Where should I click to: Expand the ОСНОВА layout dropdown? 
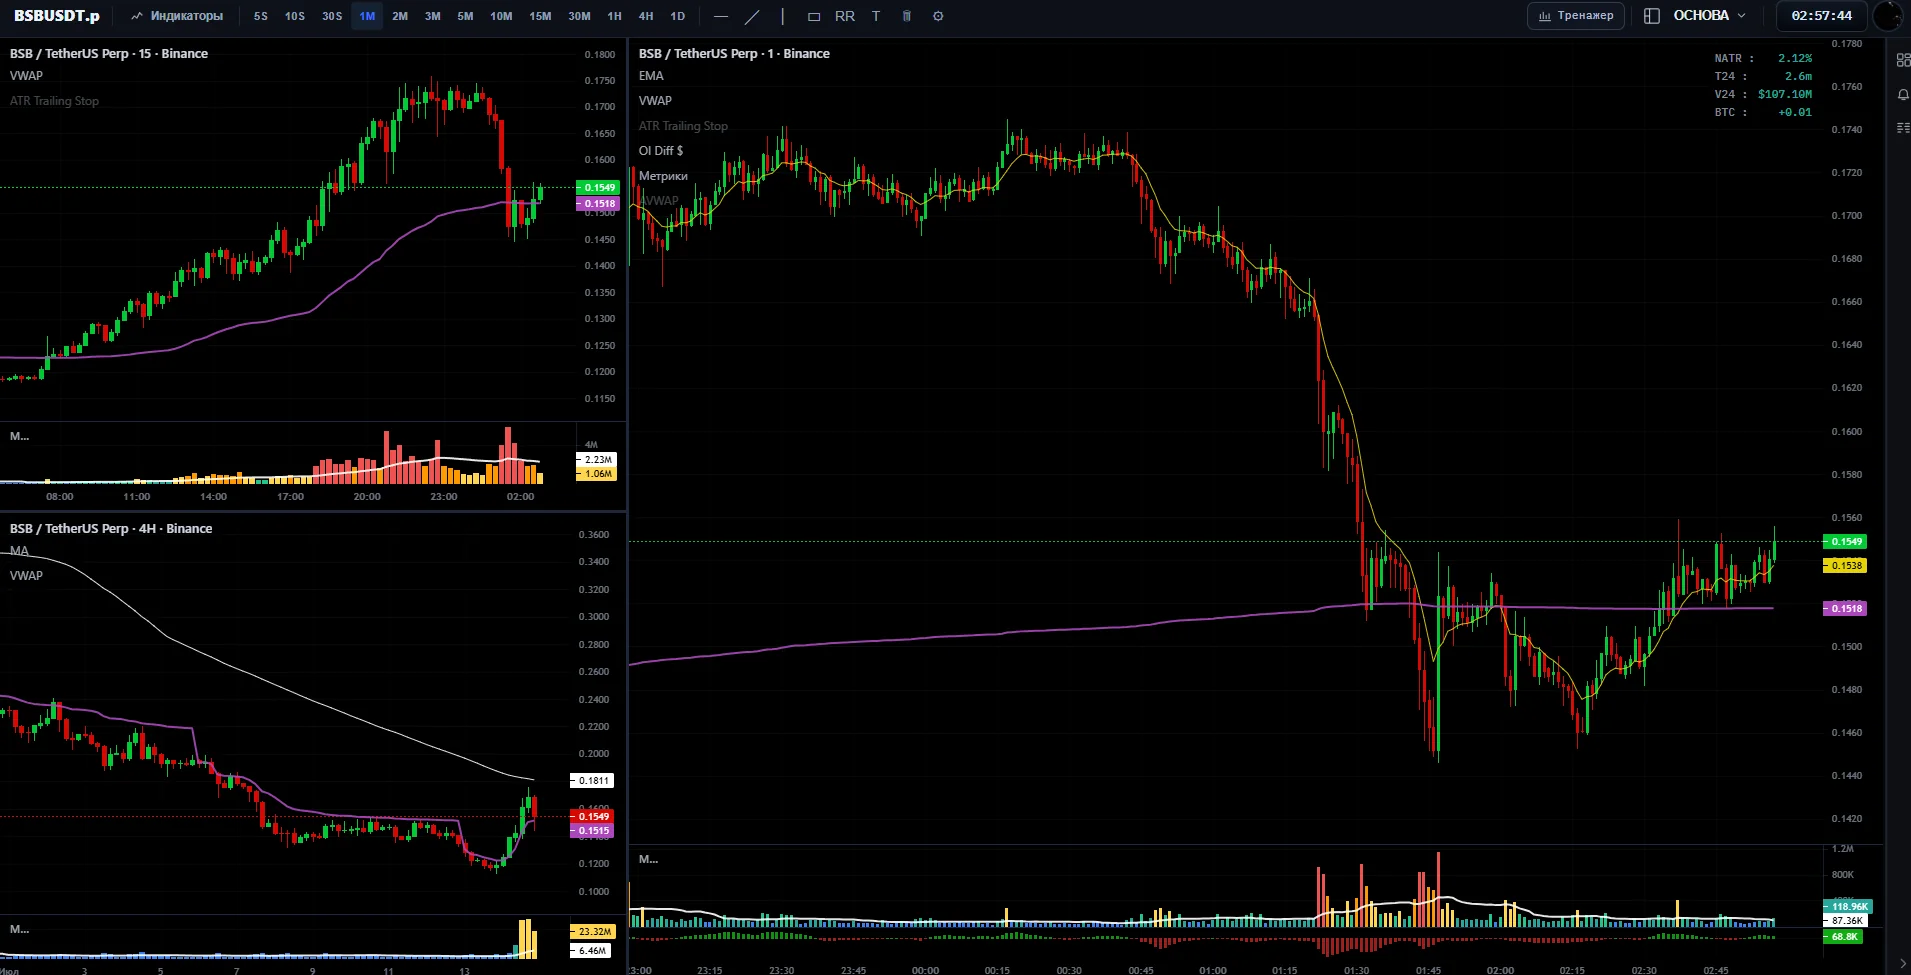(x=1710, y=16)
